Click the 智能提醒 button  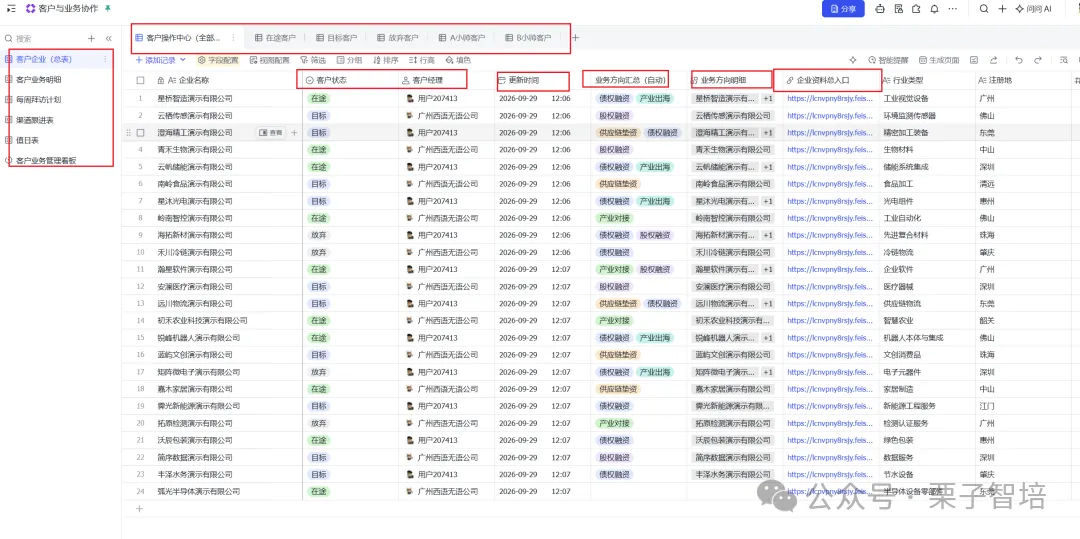[x=889, y=60]
